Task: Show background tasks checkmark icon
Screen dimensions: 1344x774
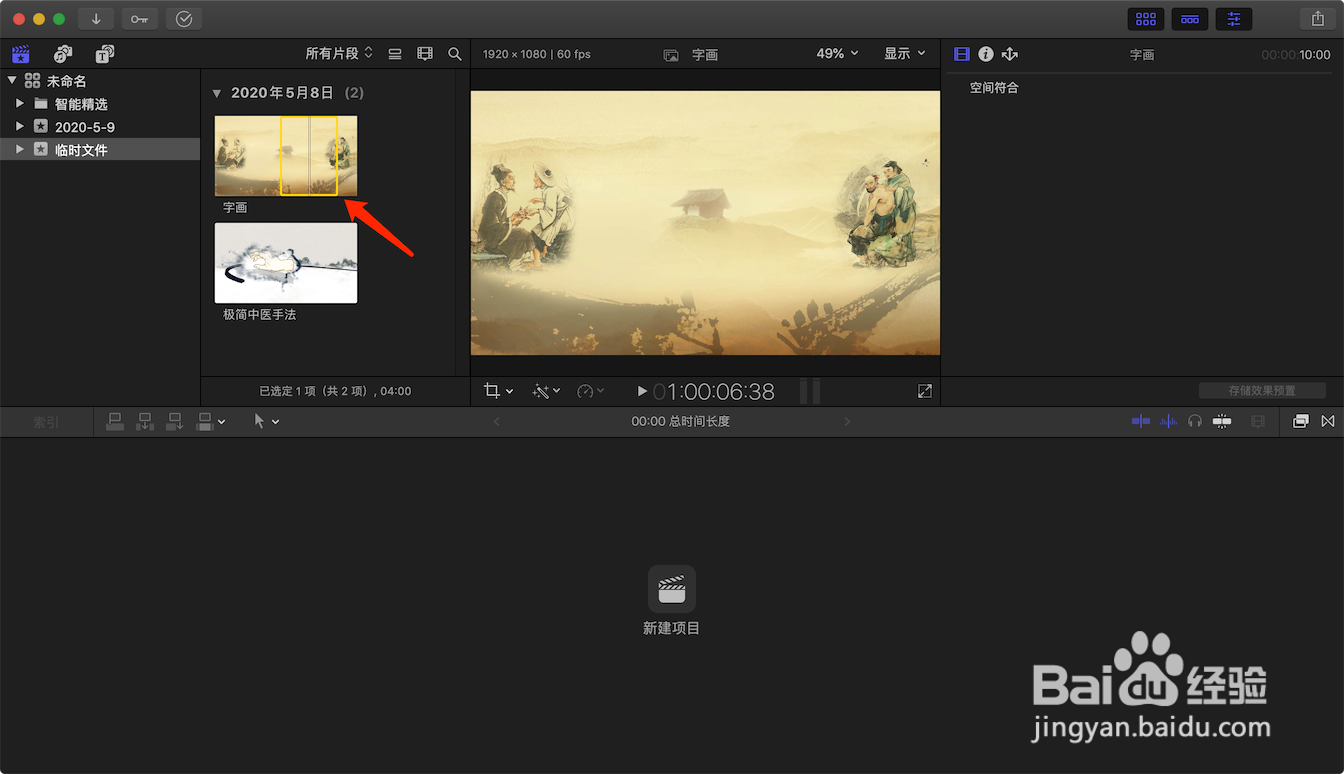Action: (x=184, y=19)
